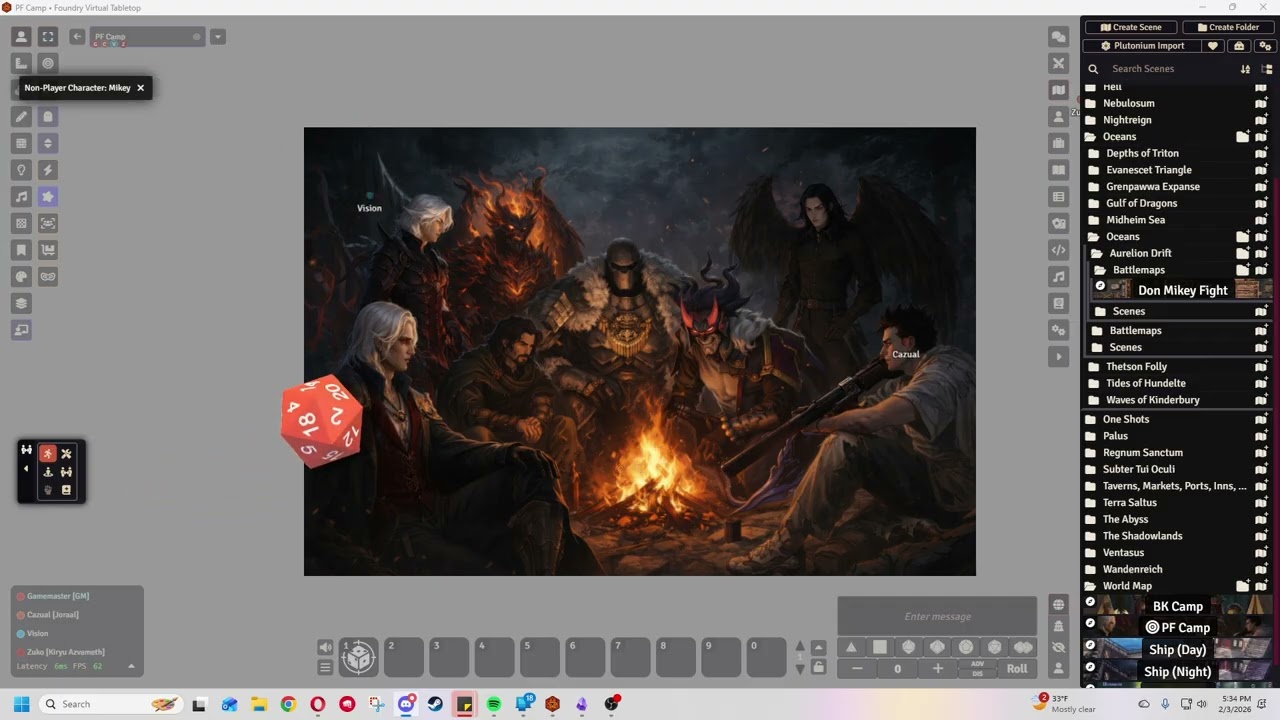The width and height of the screenshot is (1280, 720).
Task: Open the scene navigation dropdown arrow
Action: 218,37
